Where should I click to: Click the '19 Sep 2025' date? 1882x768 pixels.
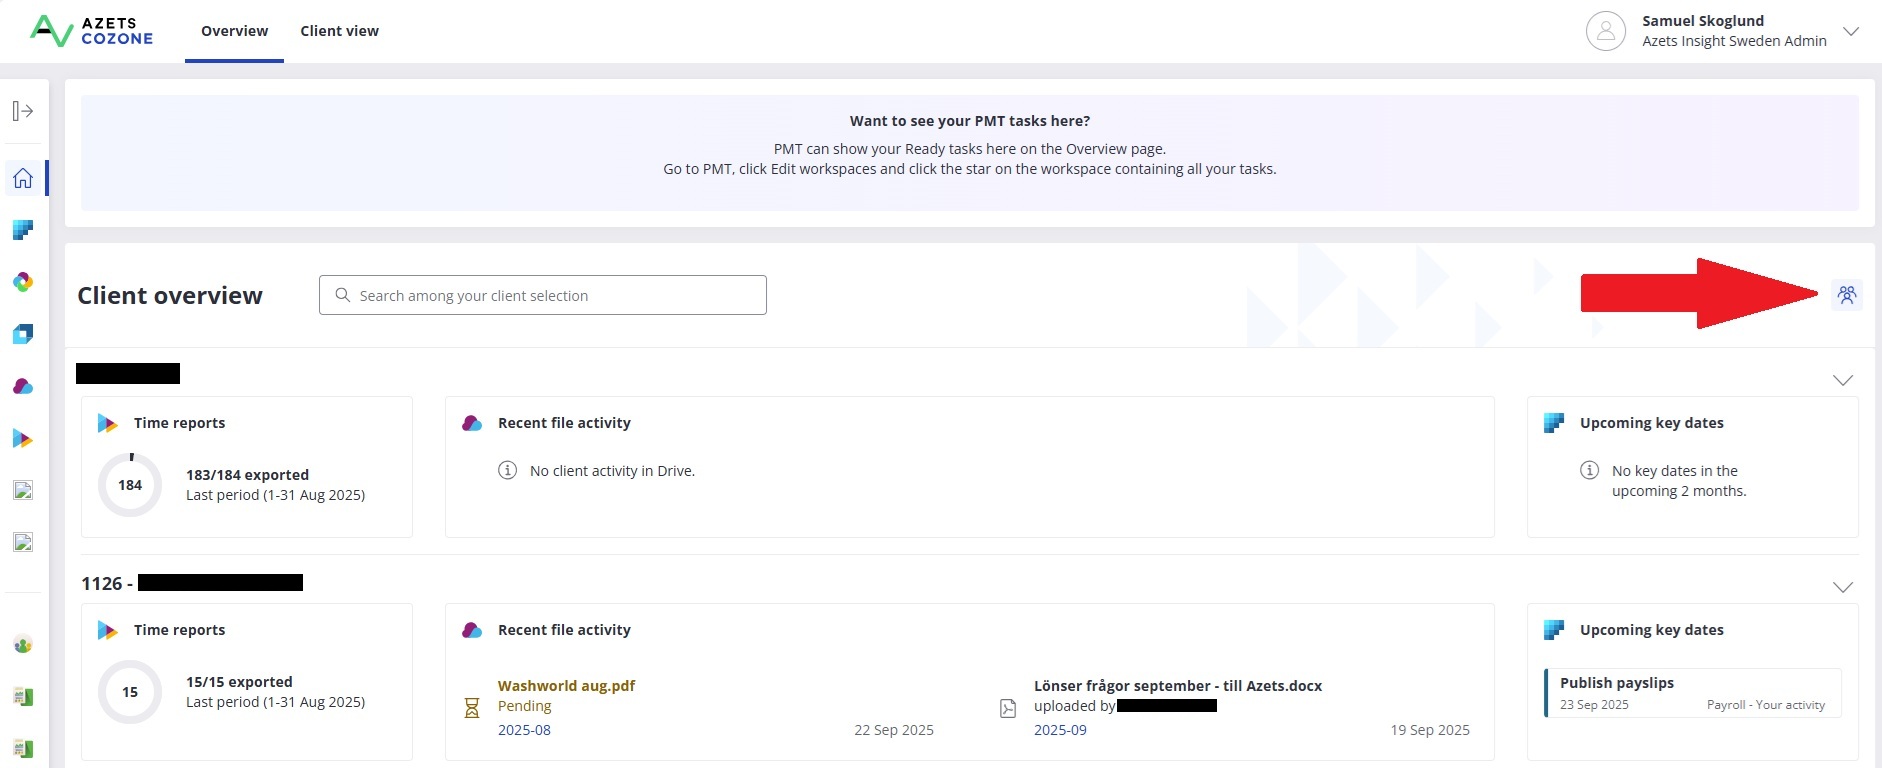coord(1430,730)
